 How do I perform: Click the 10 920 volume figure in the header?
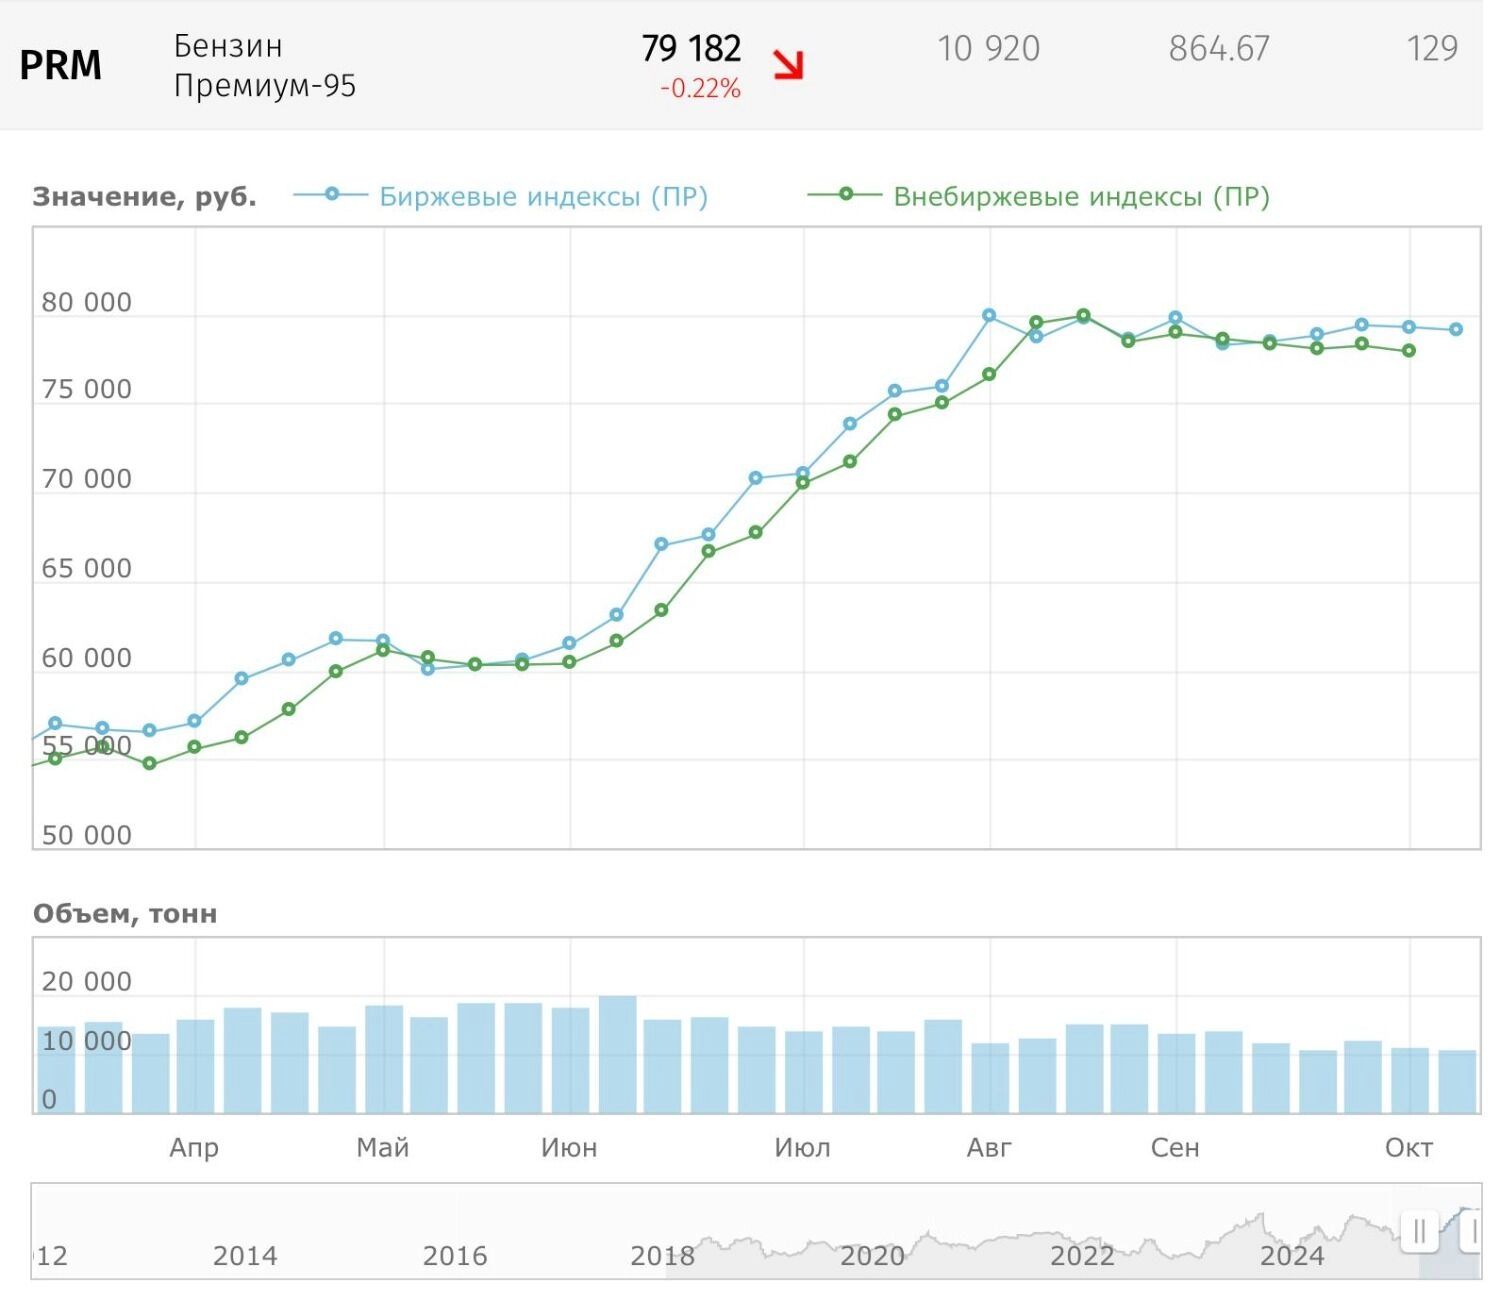point(988,48)
